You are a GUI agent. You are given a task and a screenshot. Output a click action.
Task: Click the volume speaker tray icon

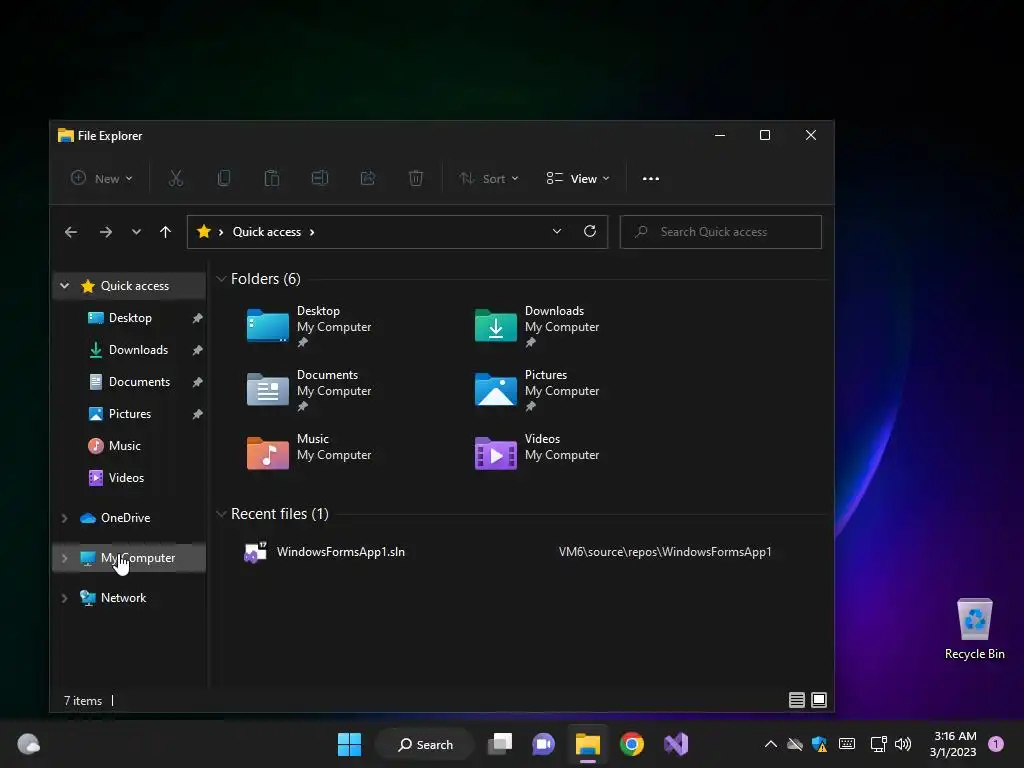pyautogui.click(x=903, y=744)
